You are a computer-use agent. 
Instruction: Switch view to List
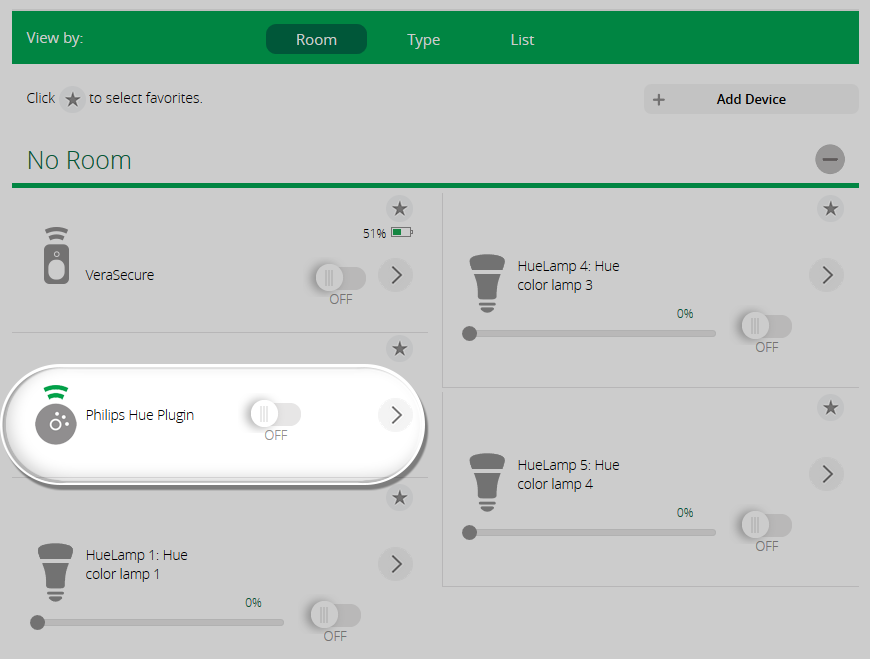pyautogui.click(x=522, y=39)
